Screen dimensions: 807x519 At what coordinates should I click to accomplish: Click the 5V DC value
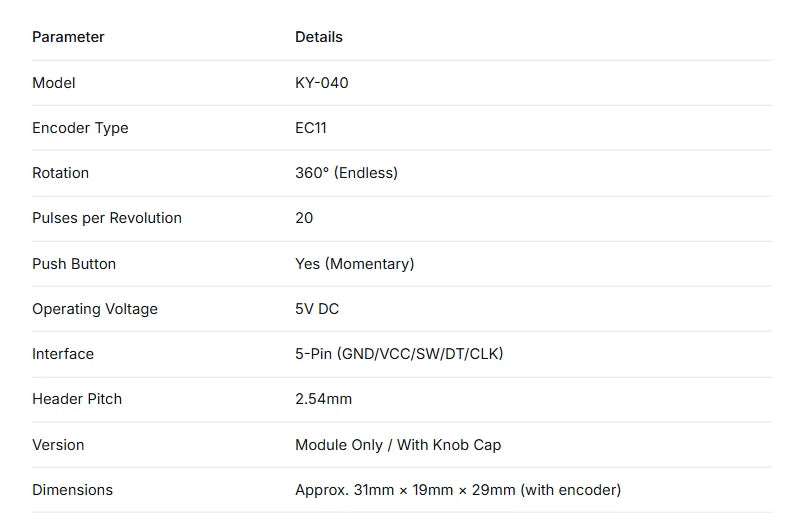point(317,309)
